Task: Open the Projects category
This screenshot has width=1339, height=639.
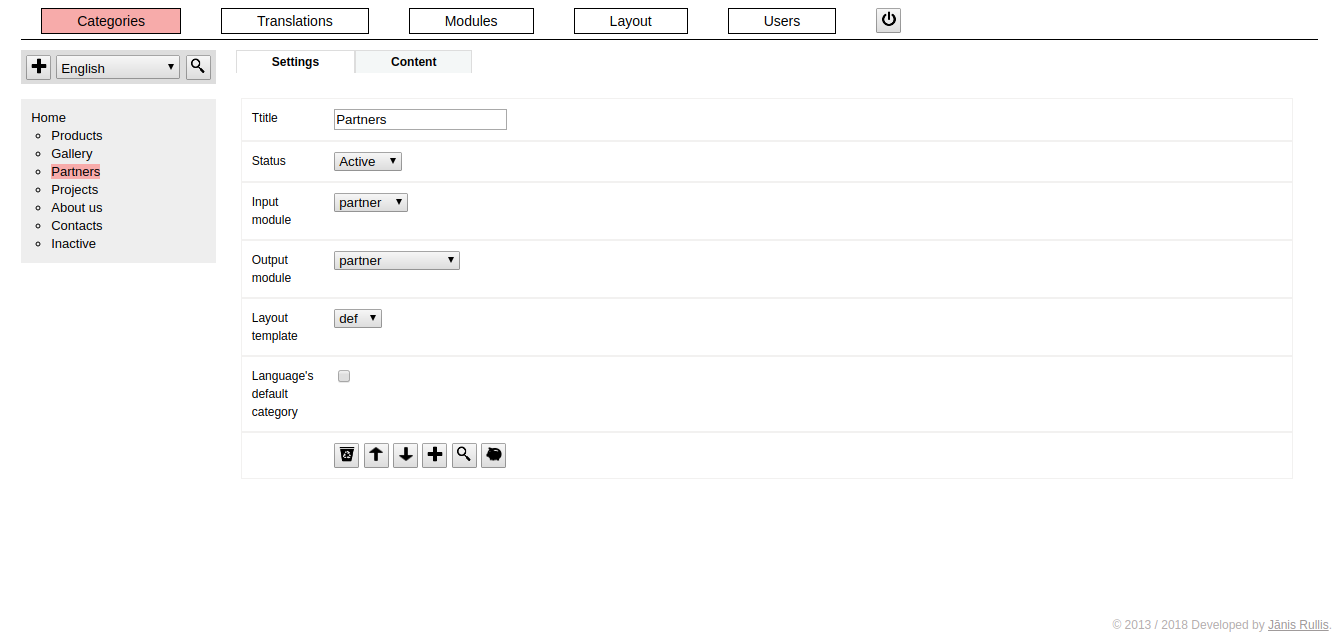Action: point(75,189)
